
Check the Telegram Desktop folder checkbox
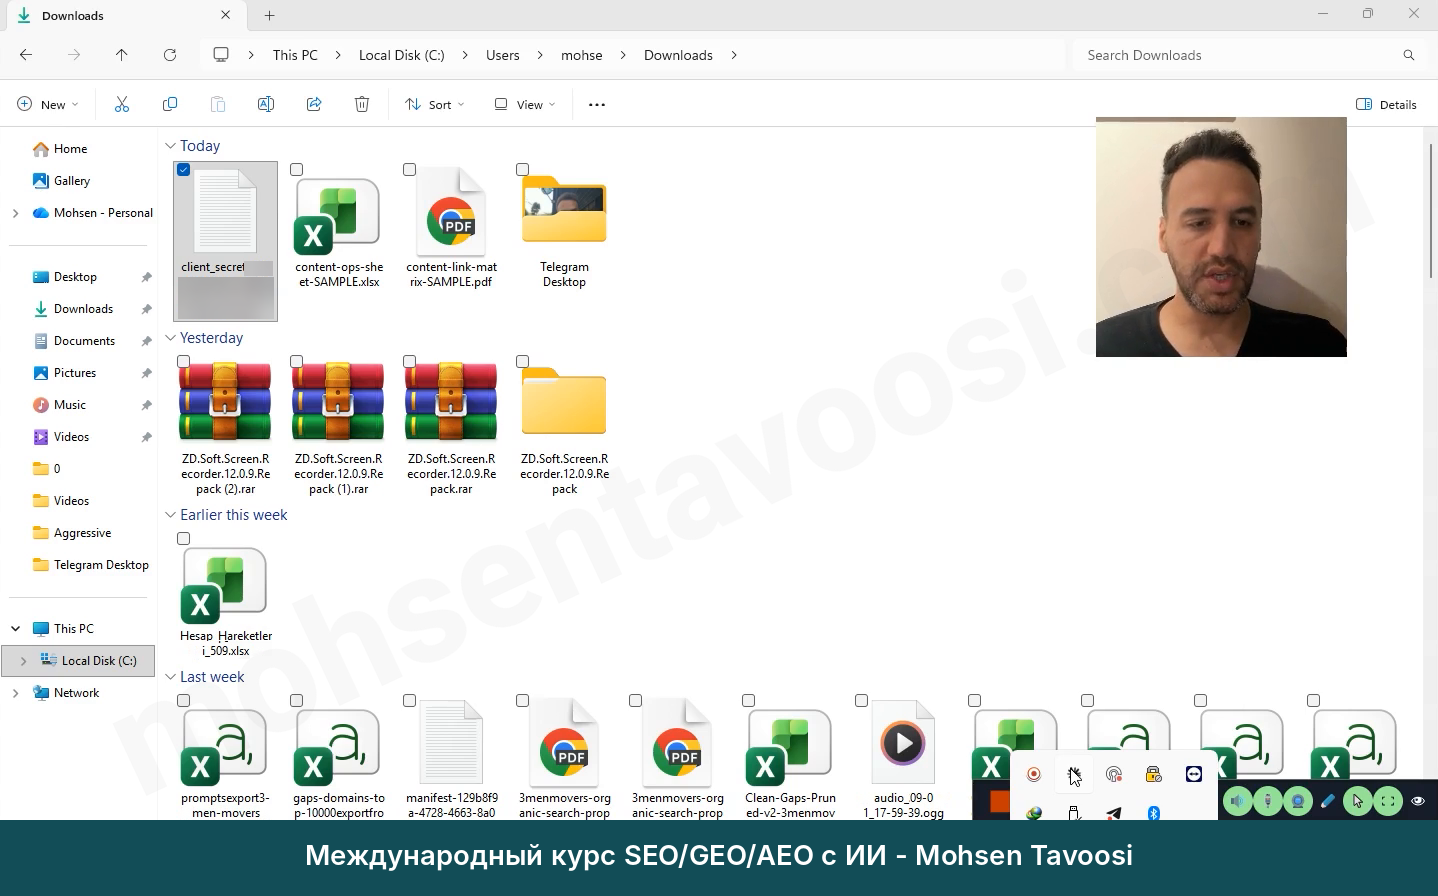pos(522,170)
